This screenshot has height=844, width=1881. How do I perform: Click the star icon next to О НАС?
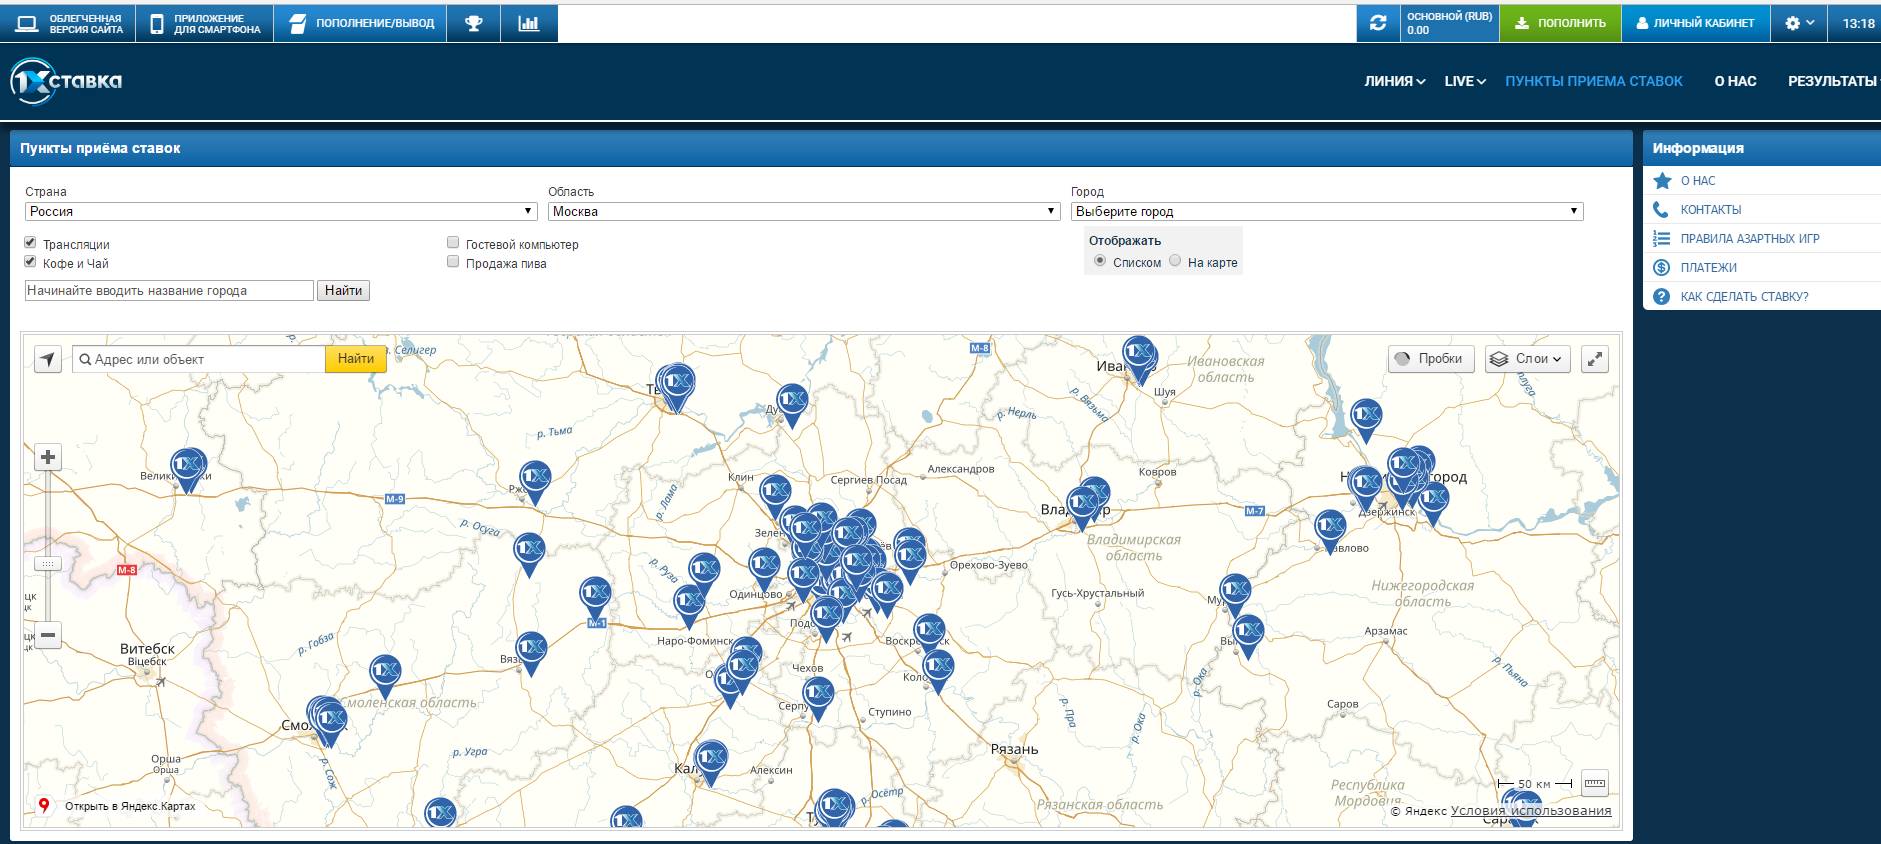1662,181
